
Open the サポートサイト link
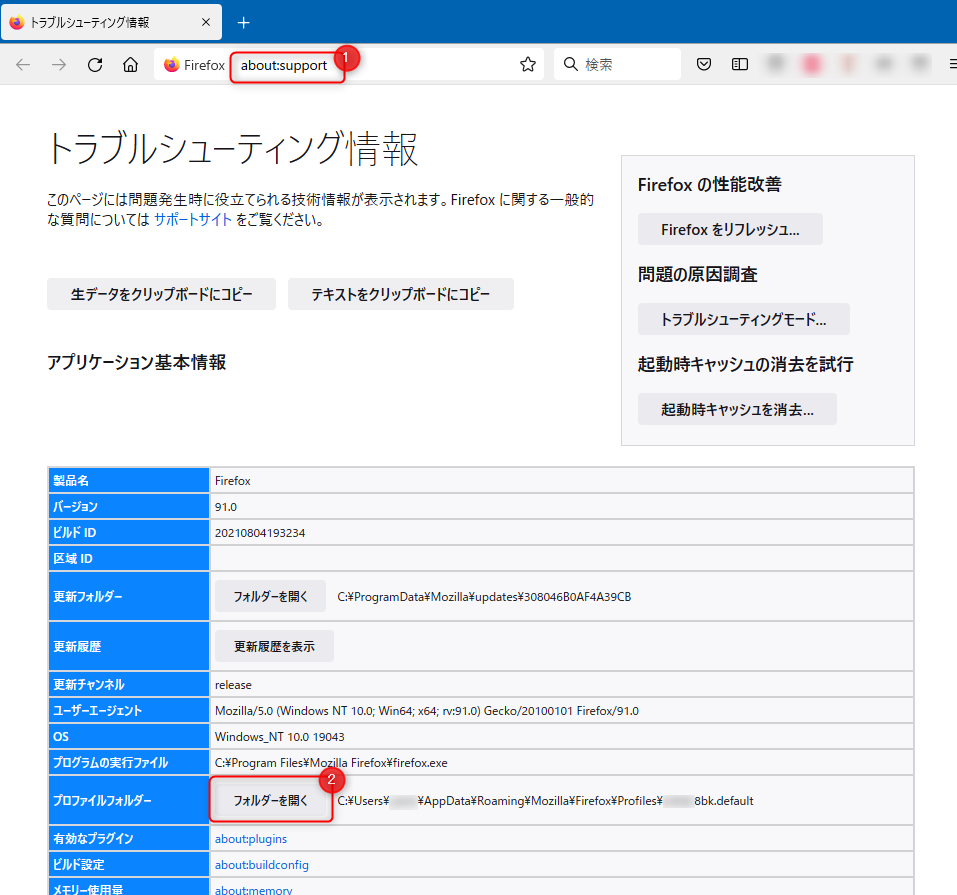point(193,220)
